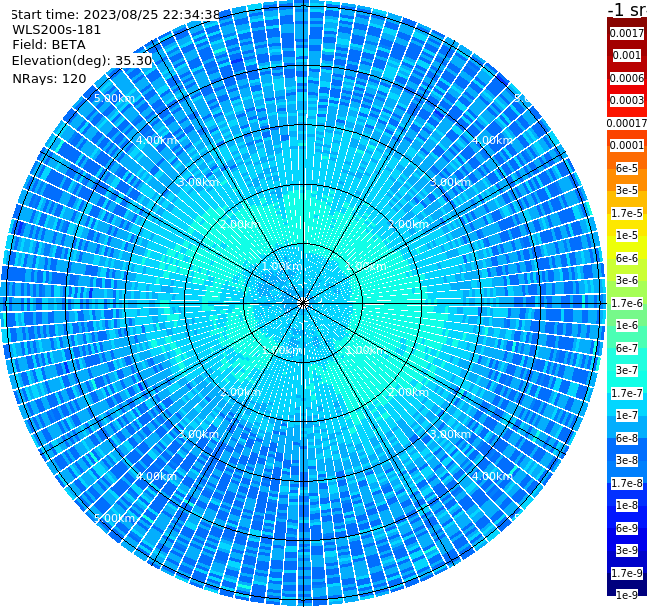Screen dimensions: 647x607
Task: Click the 0.0017 colorbar label
Action: click(627, 33)
